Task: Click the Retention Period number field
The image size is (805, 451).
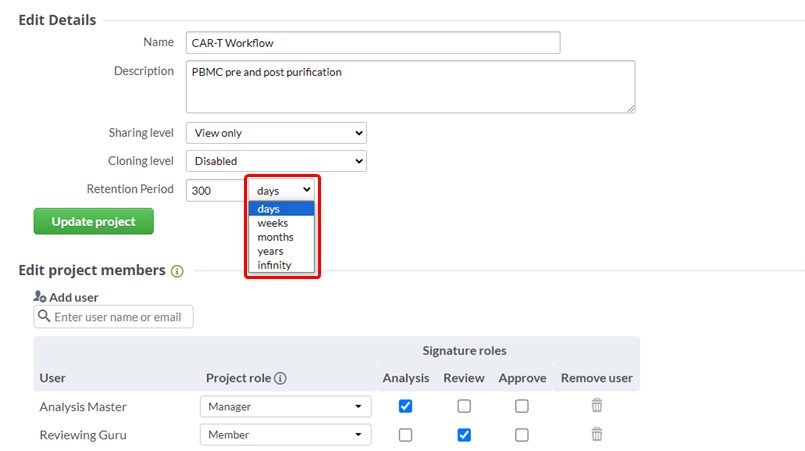Action: tap(216, 191)
